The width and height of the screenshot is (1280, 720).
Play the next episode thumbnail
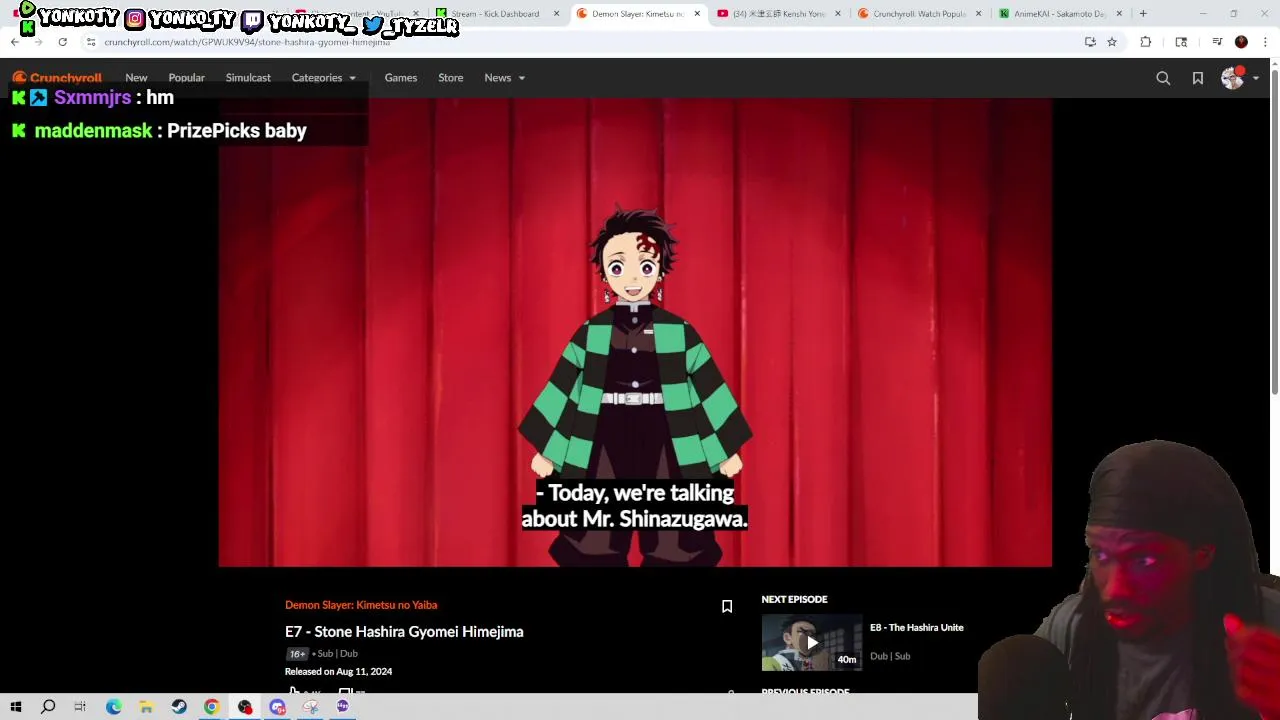811,643
